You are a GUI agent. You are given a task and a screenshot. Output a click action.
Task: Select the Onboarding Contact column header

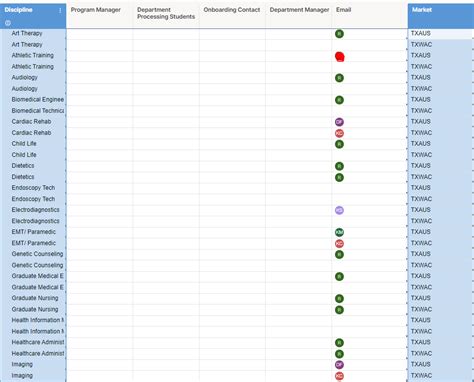click(x=232, y=16)
